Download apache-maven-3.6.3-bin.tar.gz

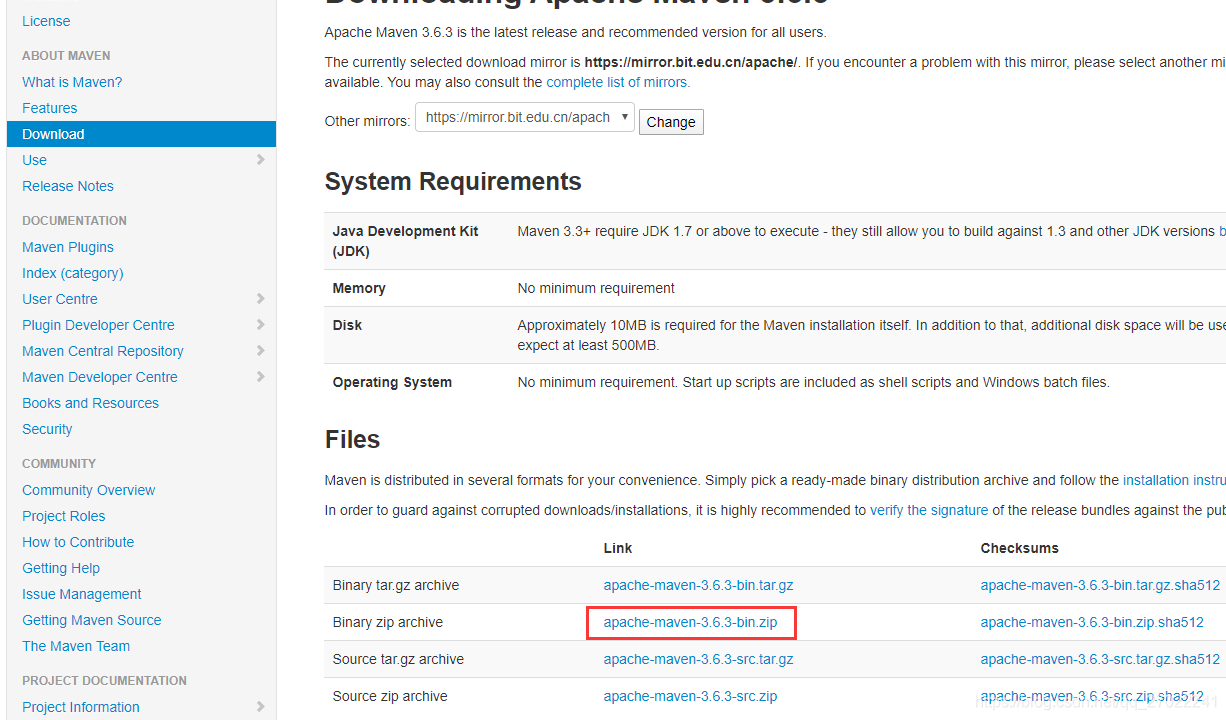click(698, 585)
